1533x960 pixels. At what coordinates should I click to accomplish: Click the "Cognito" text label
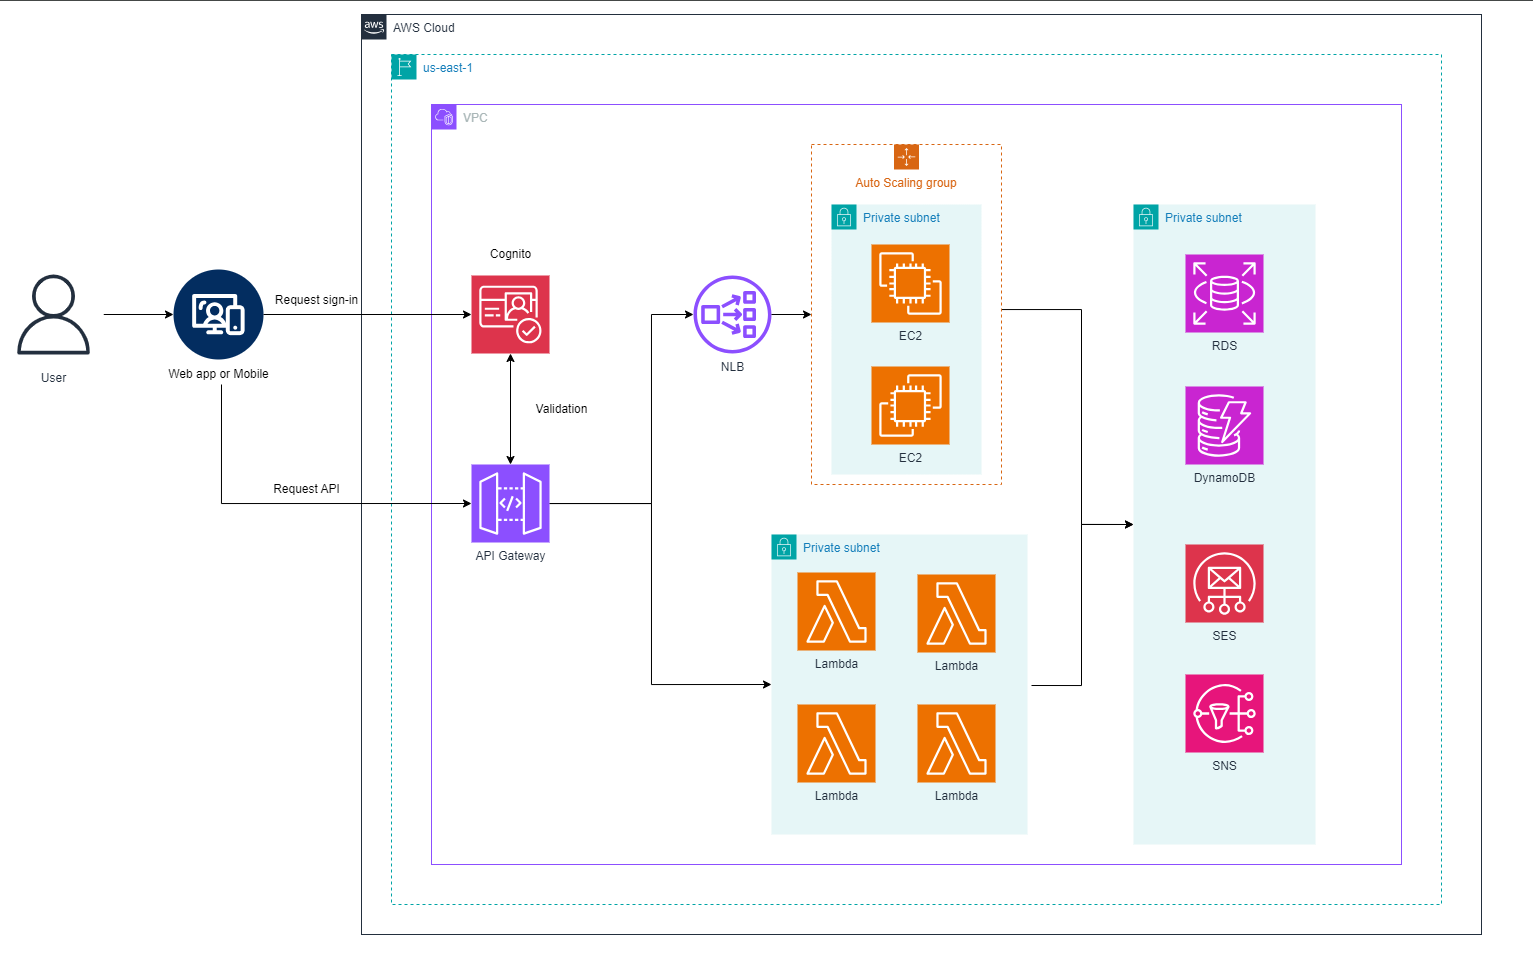[x=510, y=254]
